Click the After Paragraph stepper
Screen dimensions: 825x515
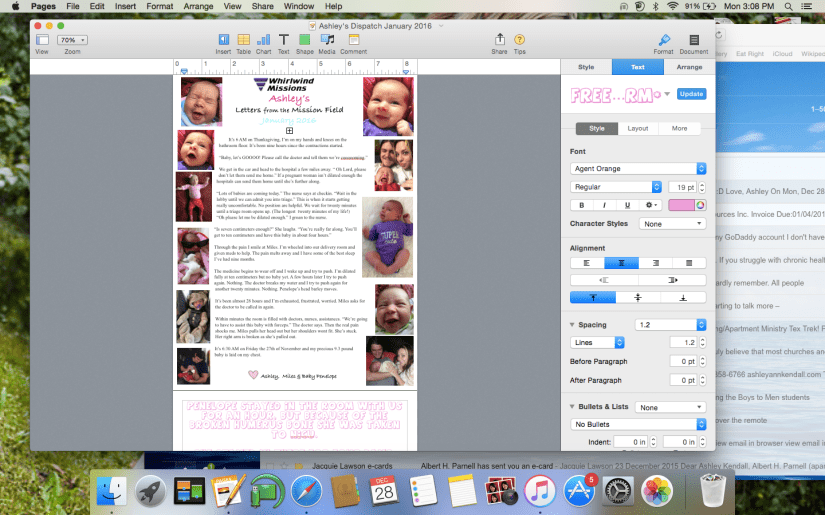tap(702, 380)
